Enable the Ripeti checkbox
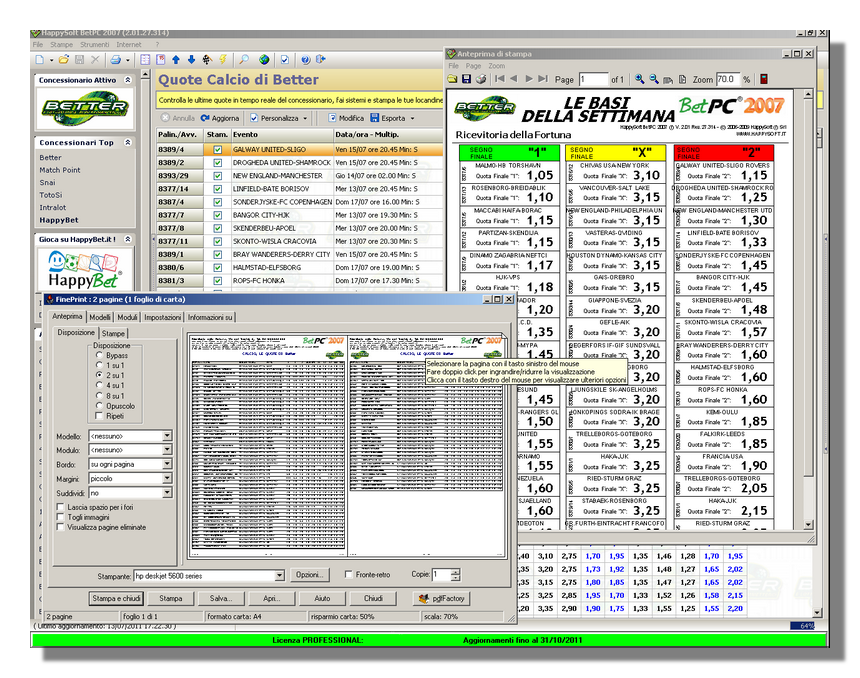Image resolution: width=860 pixels, height=678 pixels. (x=99, y=416)
